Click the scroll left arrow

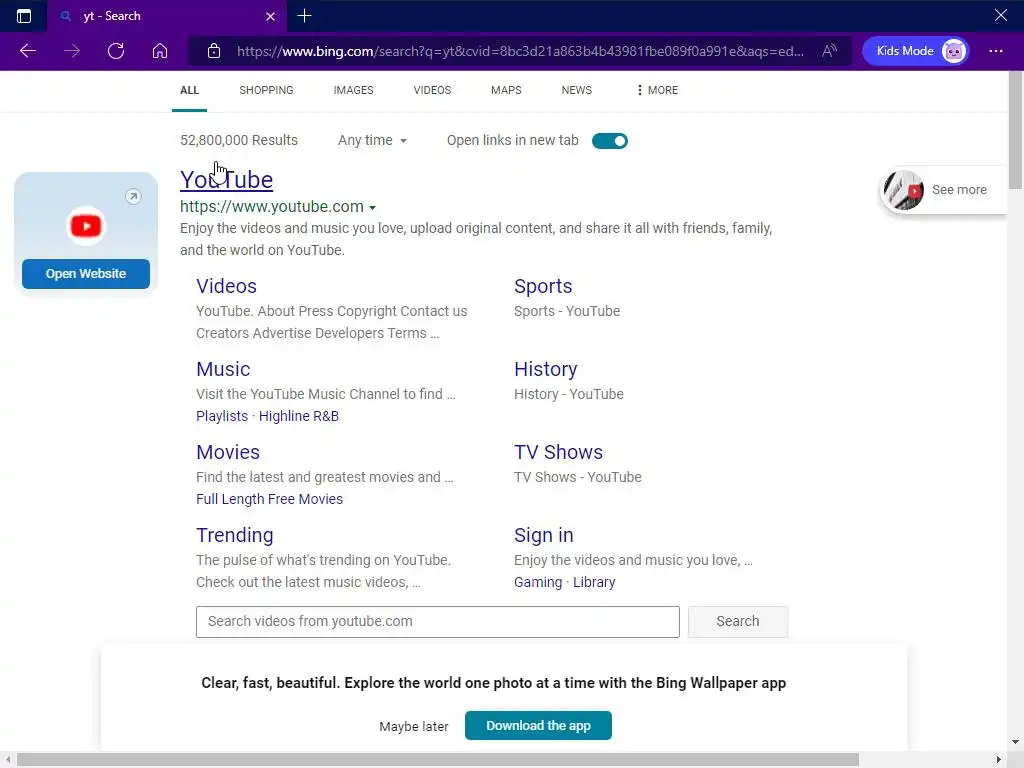pyautogui.click(x=7, y=760)
